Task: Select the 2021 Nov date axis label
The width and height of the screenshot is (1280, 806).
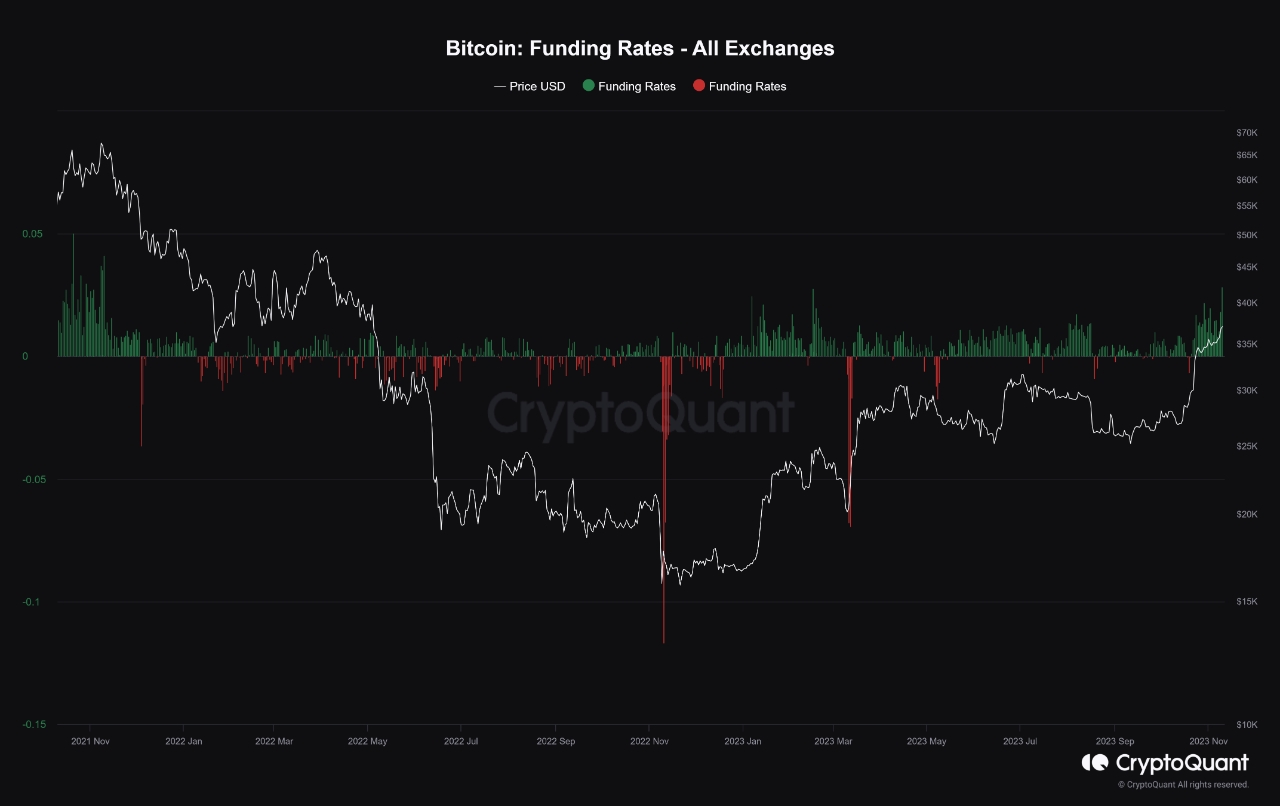Action: [x=89, y=741]
